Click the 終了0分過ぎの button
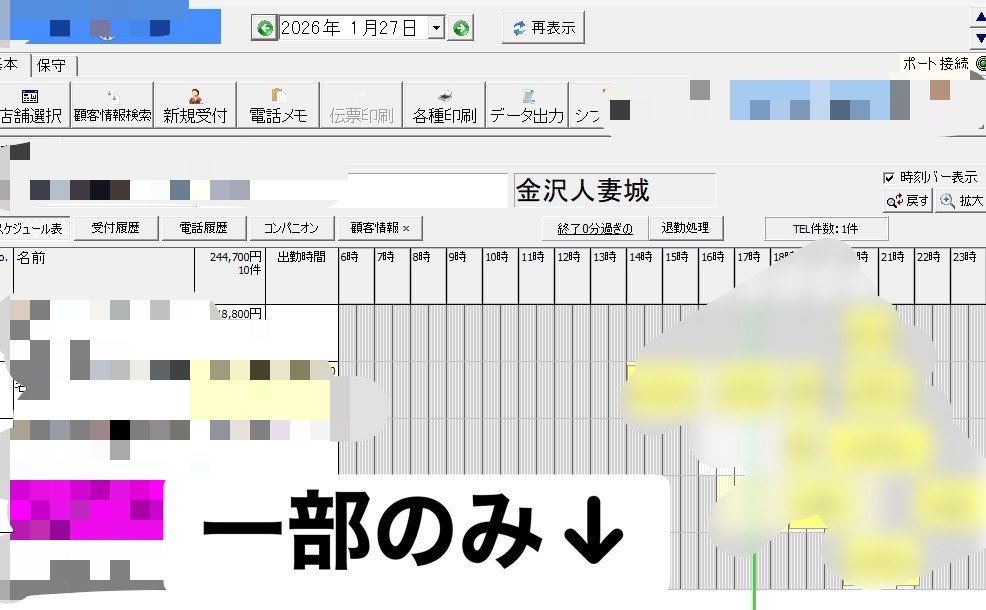The height and width of the screenshot is (610, 986). tap(594, 228)
